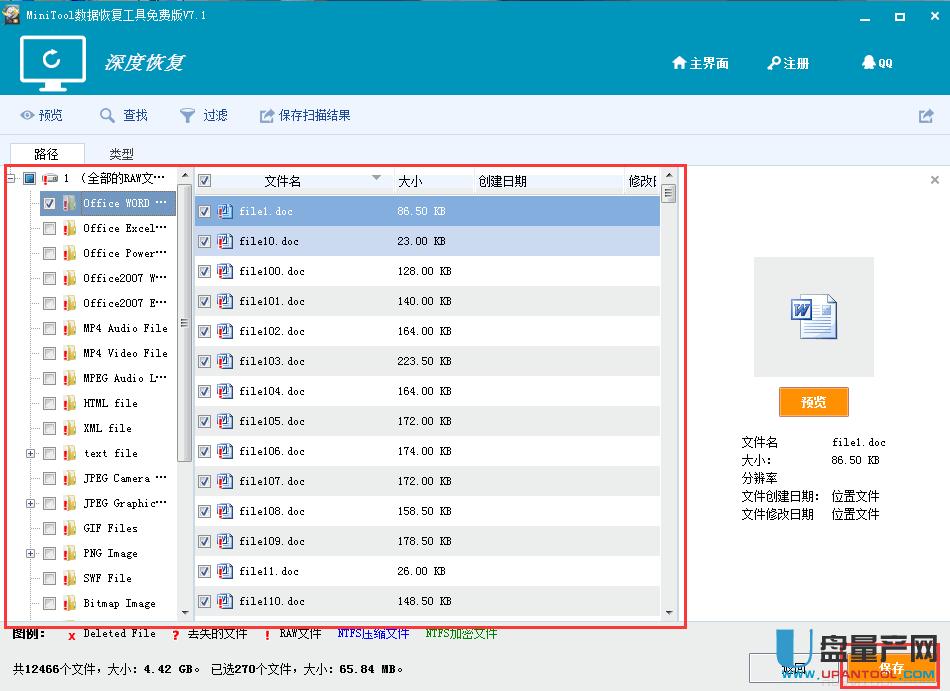Expand the PNG Image tree node
The width and height of the screenshot is (950, 691).
pos(30,553)
